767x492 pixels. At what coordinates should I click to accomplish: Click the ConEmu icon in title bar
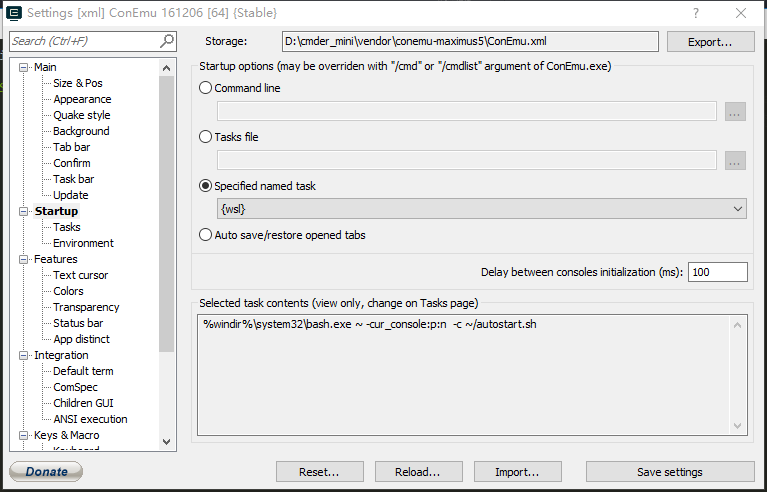[x=14, y=13]
